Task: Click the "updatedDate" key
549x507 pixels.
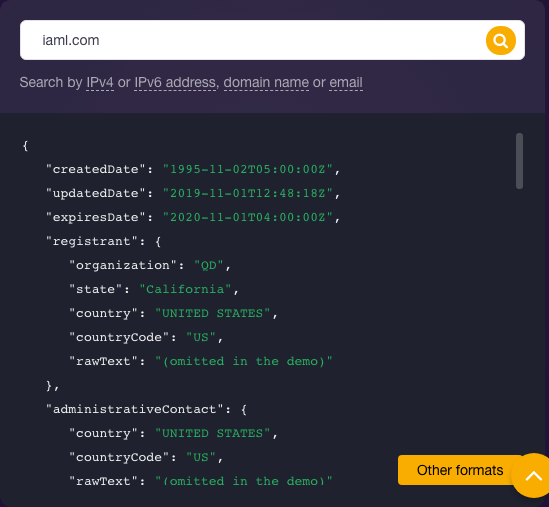Action: pyautogui.click(x=96, y=193)
